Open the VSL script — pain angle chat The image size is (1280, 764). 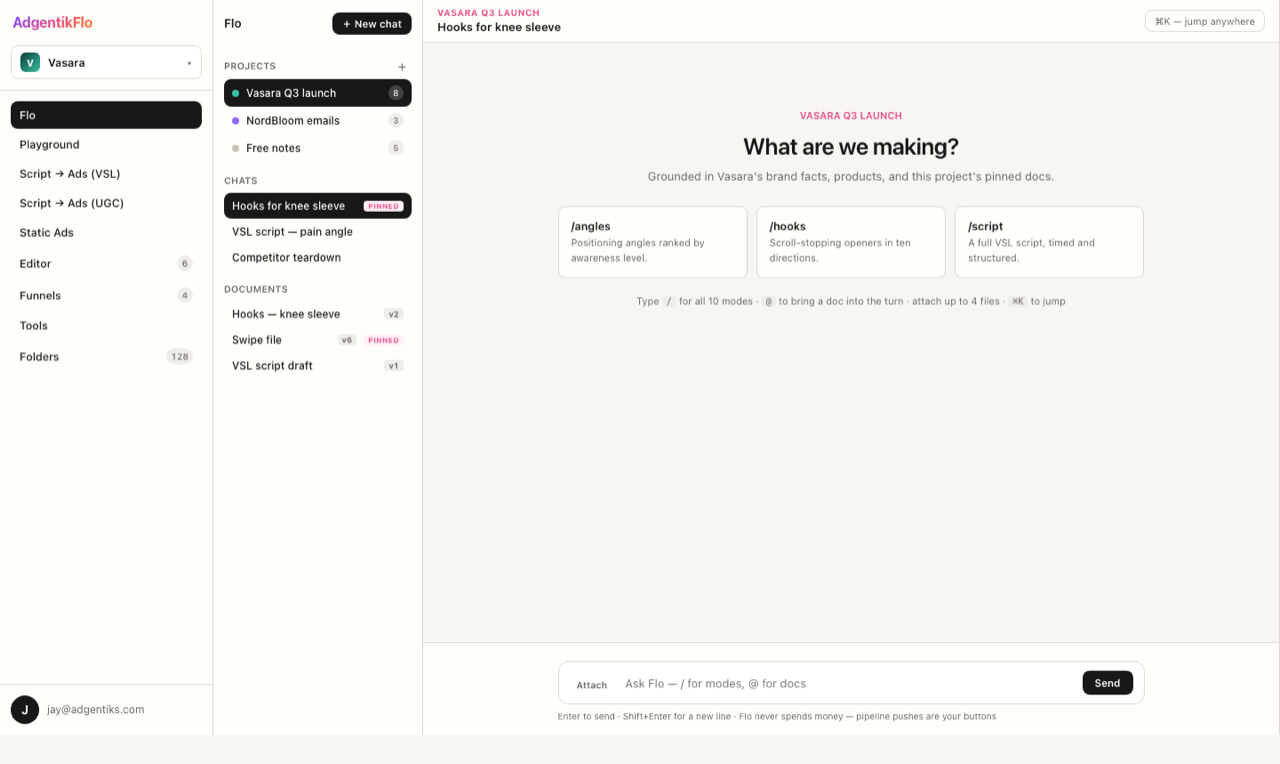click(318, 231)
